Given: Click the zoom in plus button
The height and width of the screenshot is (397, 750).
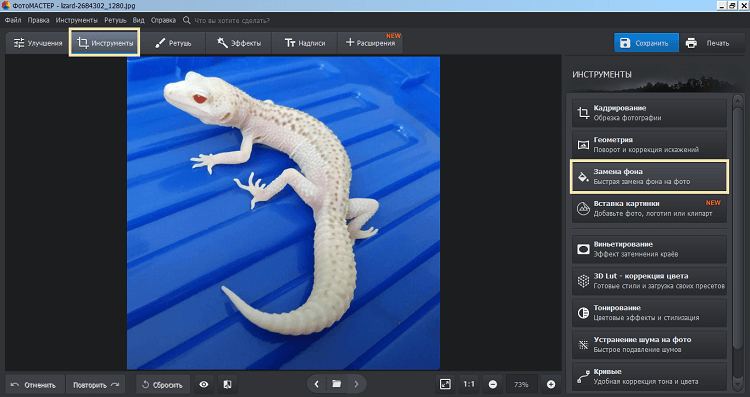Looking at the screenshot, I should click(551, 384).
